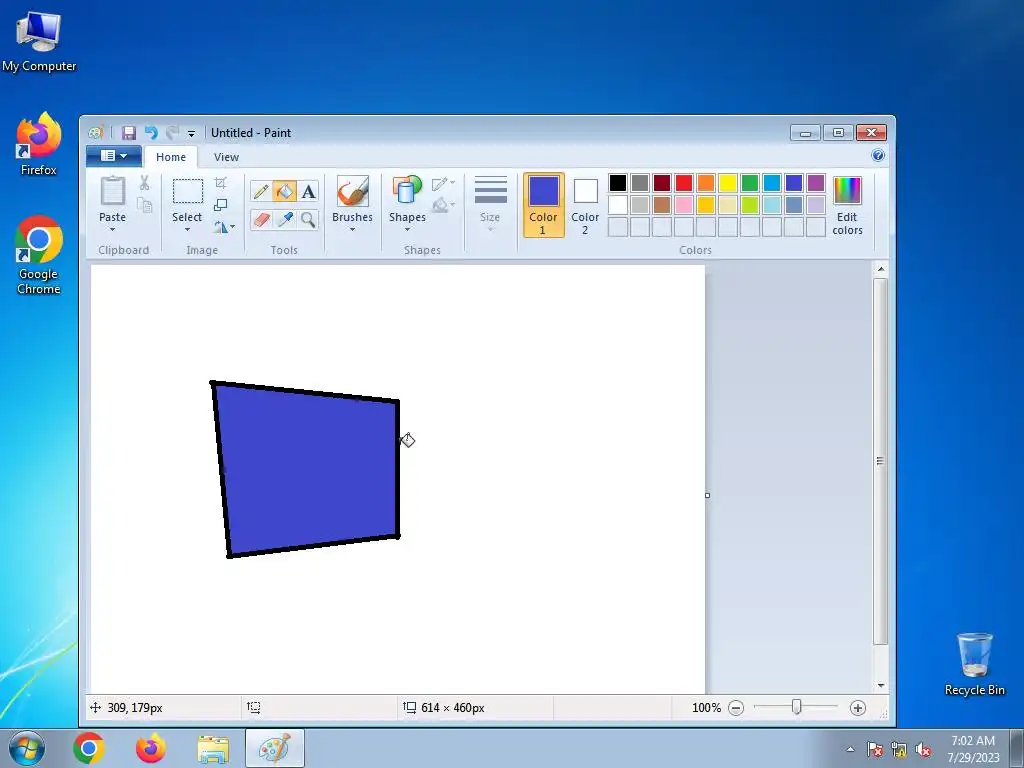Screen dimensions: 1024x768
Task: Open Windows Explorer from the taskbar
Action: click(213, 748)
